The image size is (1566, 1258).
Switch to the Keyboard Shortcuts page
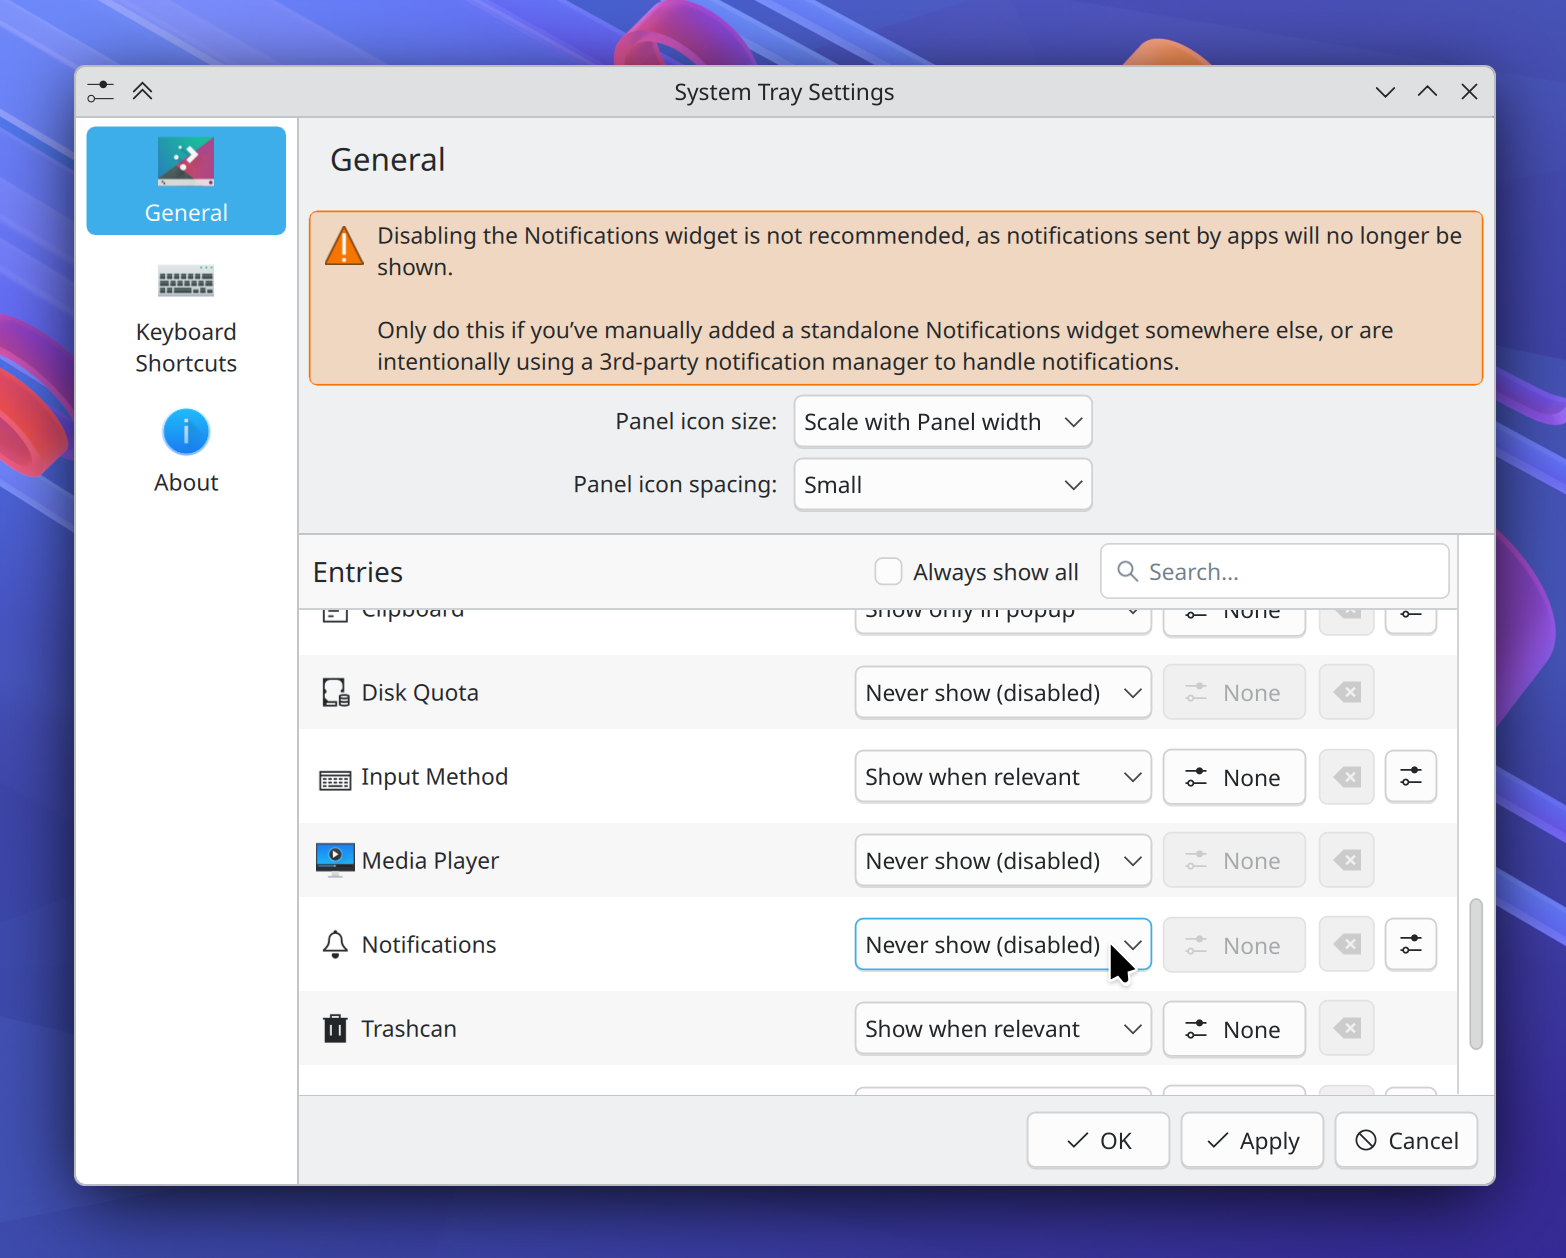186,320
